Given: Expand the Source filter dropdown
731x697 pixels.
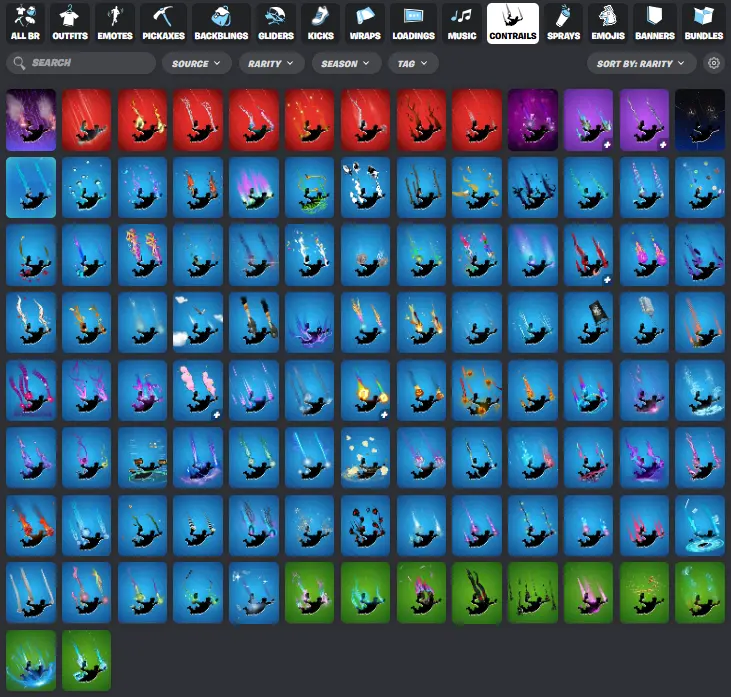Looking at the screenshot, I should point(195,63).
